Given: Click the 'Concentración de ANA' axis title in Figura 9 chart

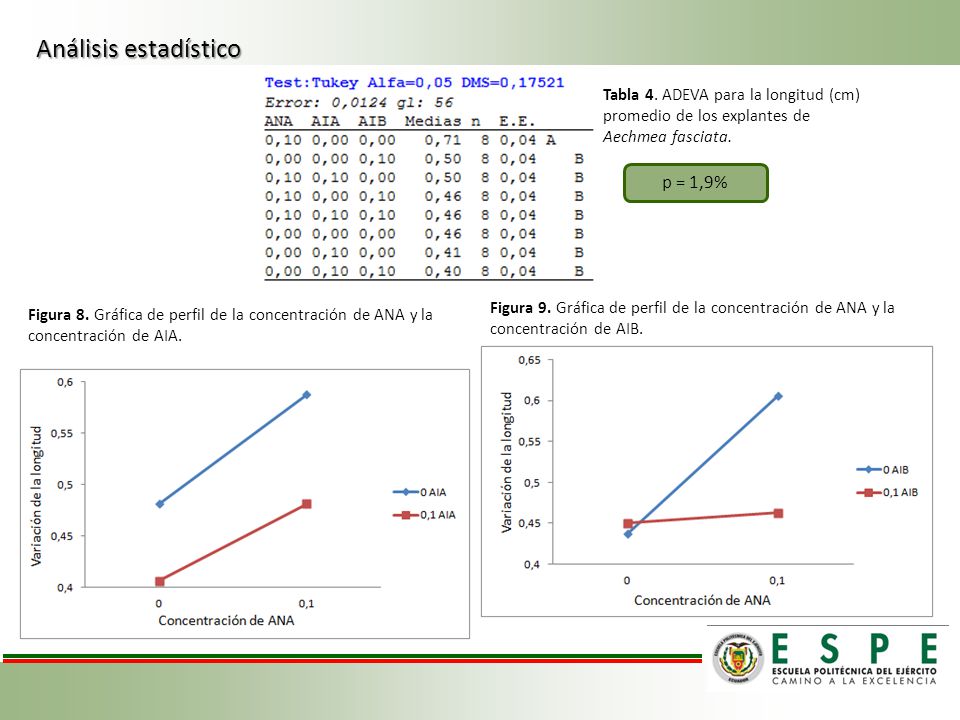Looking at the screenshot, I should 702,600.
